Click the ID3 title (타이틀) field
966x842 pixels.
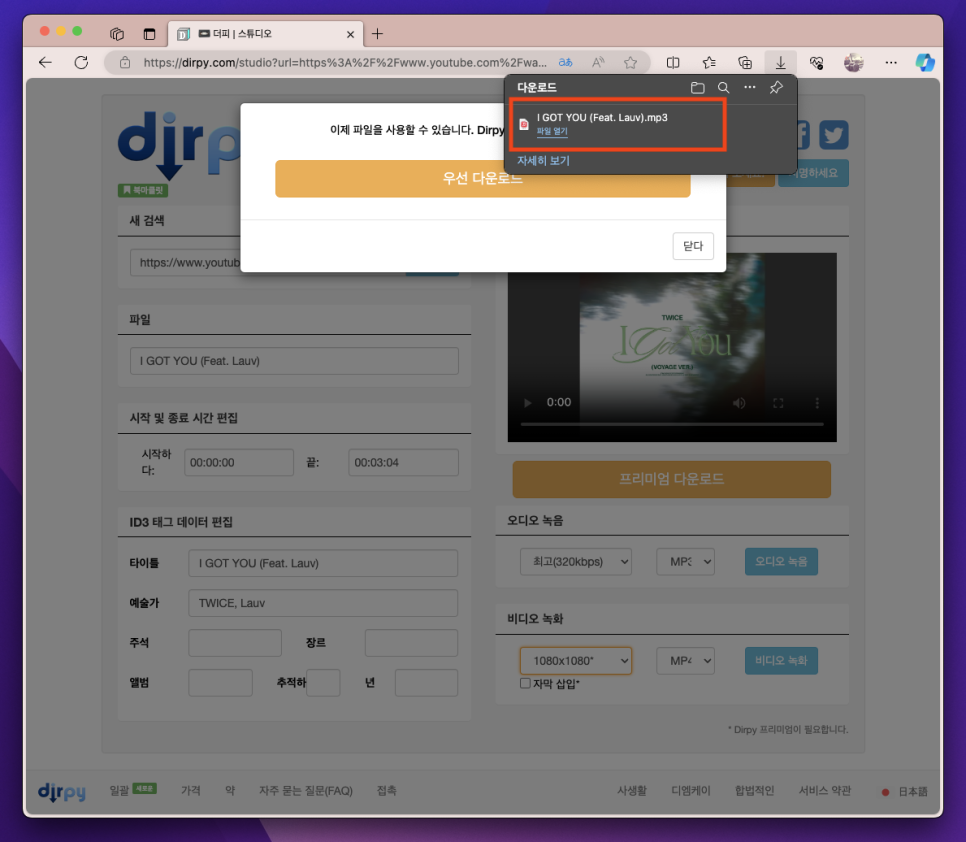coord(323,563)
